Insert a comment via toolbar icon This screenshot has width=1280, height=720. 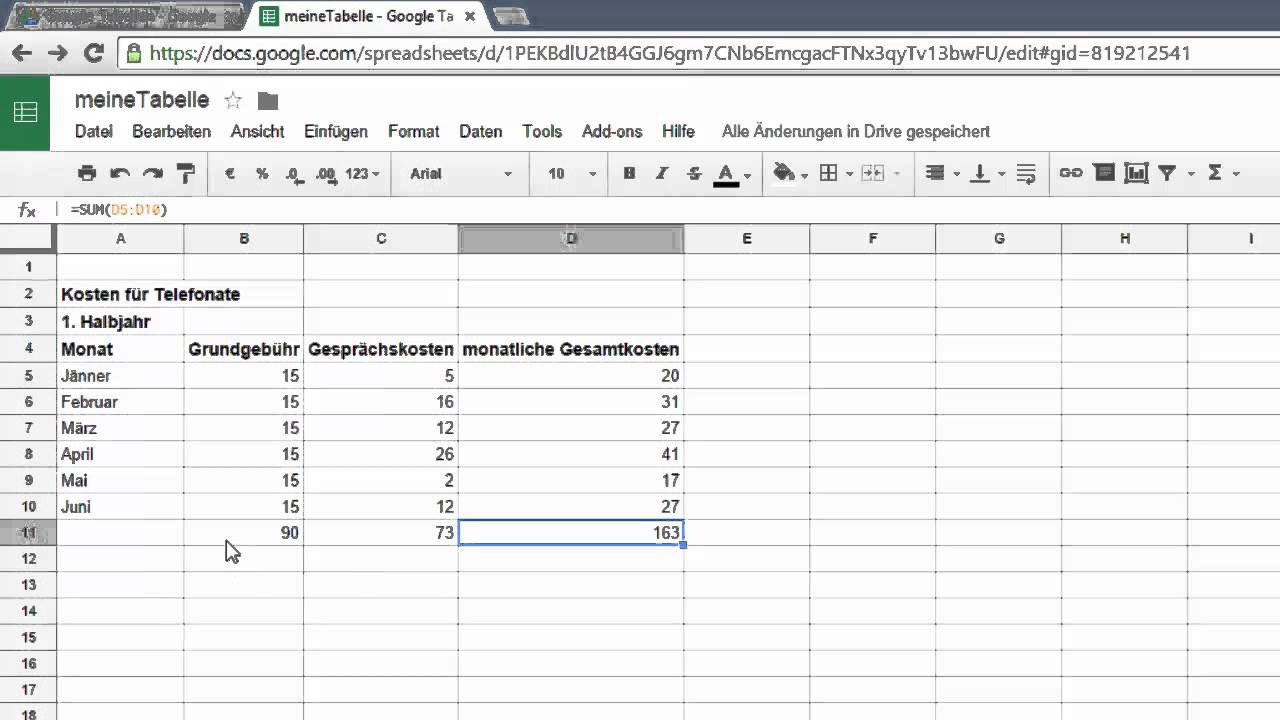pyautogui.click(x=1104, y=173)
